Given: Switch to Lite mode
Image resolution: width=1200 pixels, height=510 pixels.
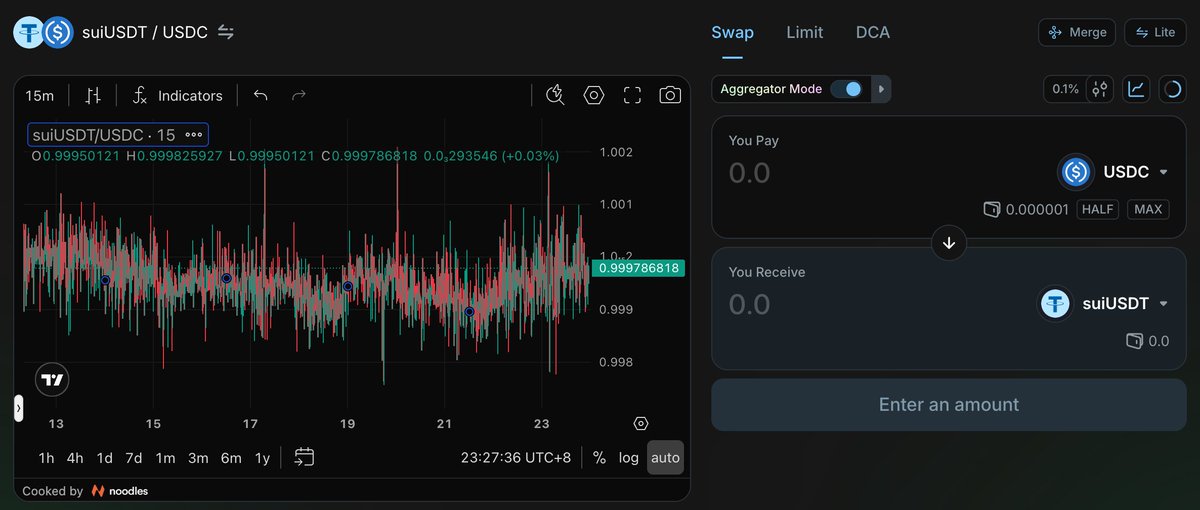Looking at the screenshot, I should coord(1155,32).
